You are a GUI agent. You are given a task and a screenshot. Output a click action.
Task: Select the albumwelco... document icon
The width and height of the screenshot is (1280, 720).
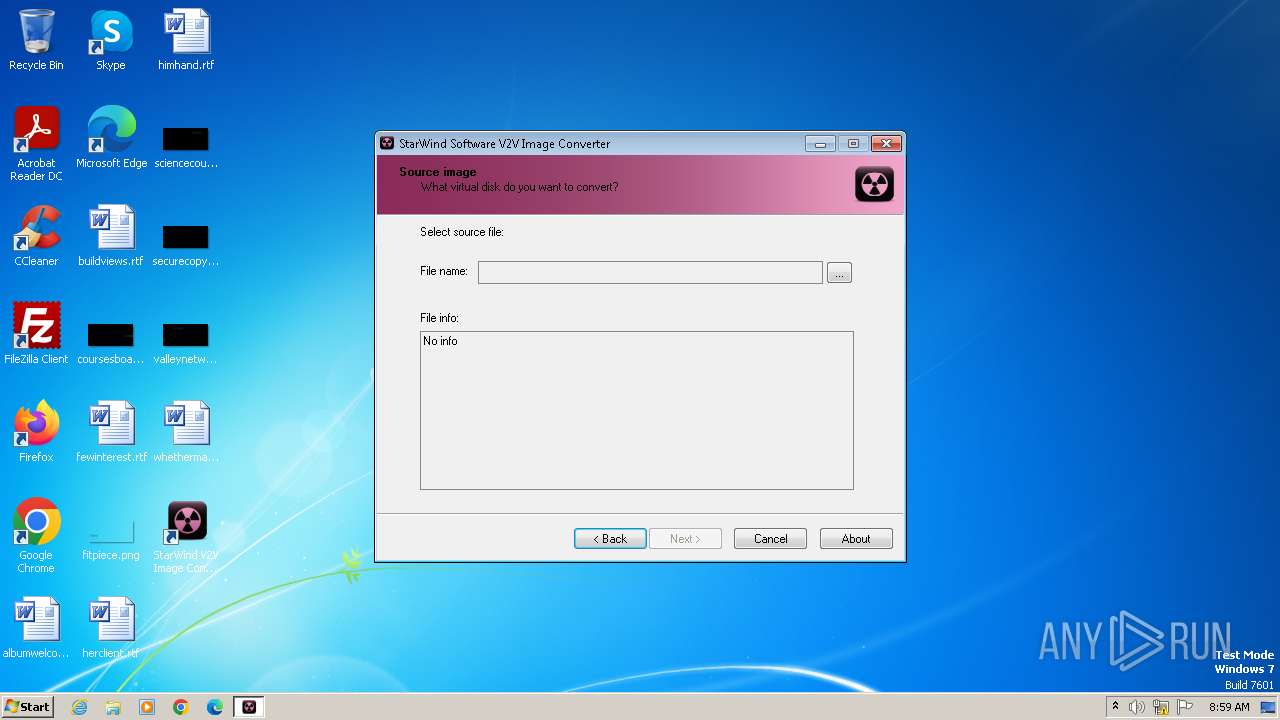coord(36,628)
